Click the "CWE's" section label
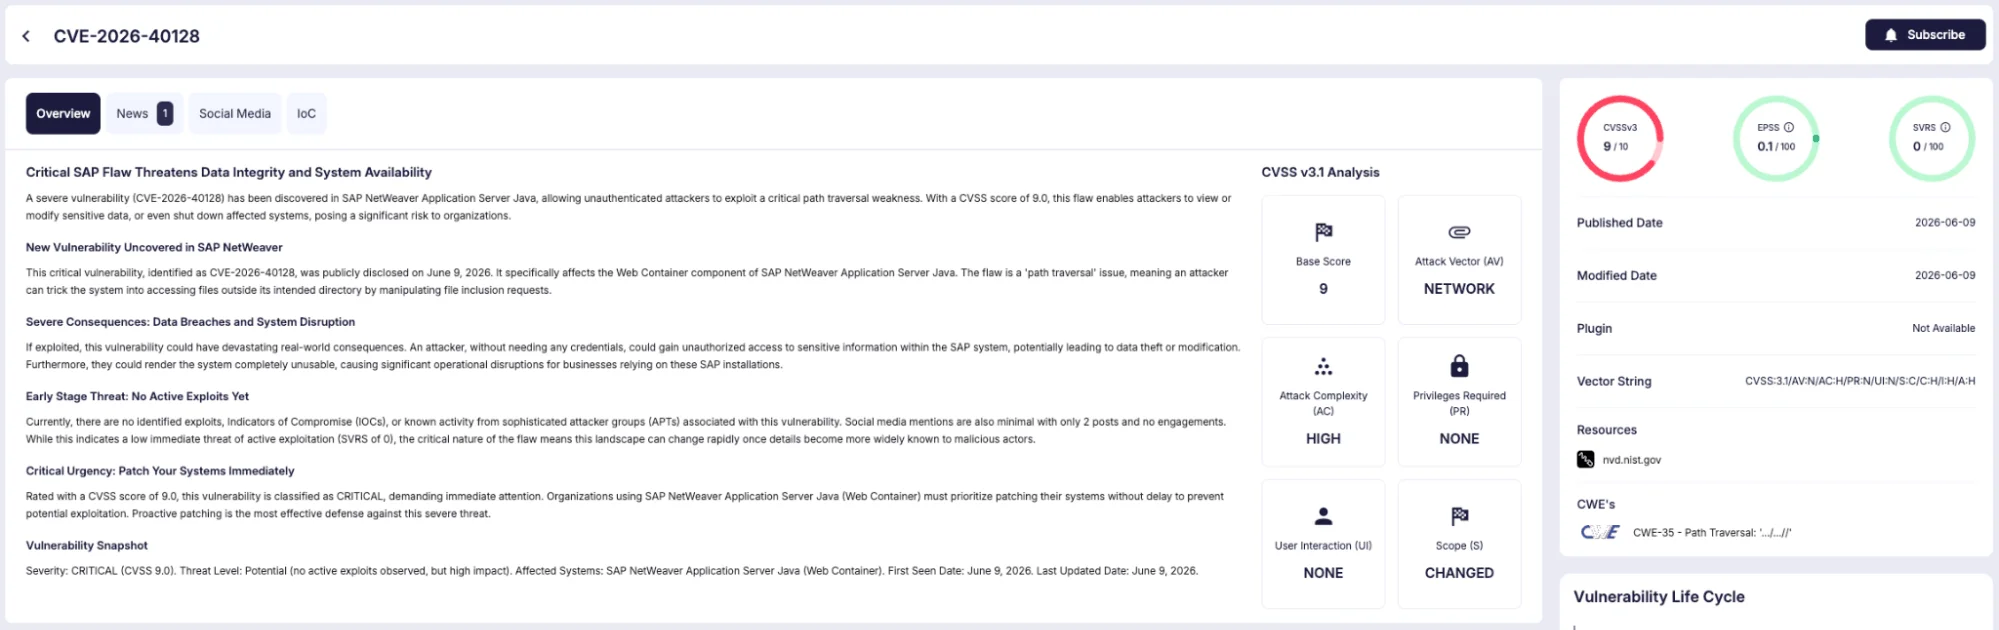This screenshot has height=630, width=1999. coord(1596,504)
